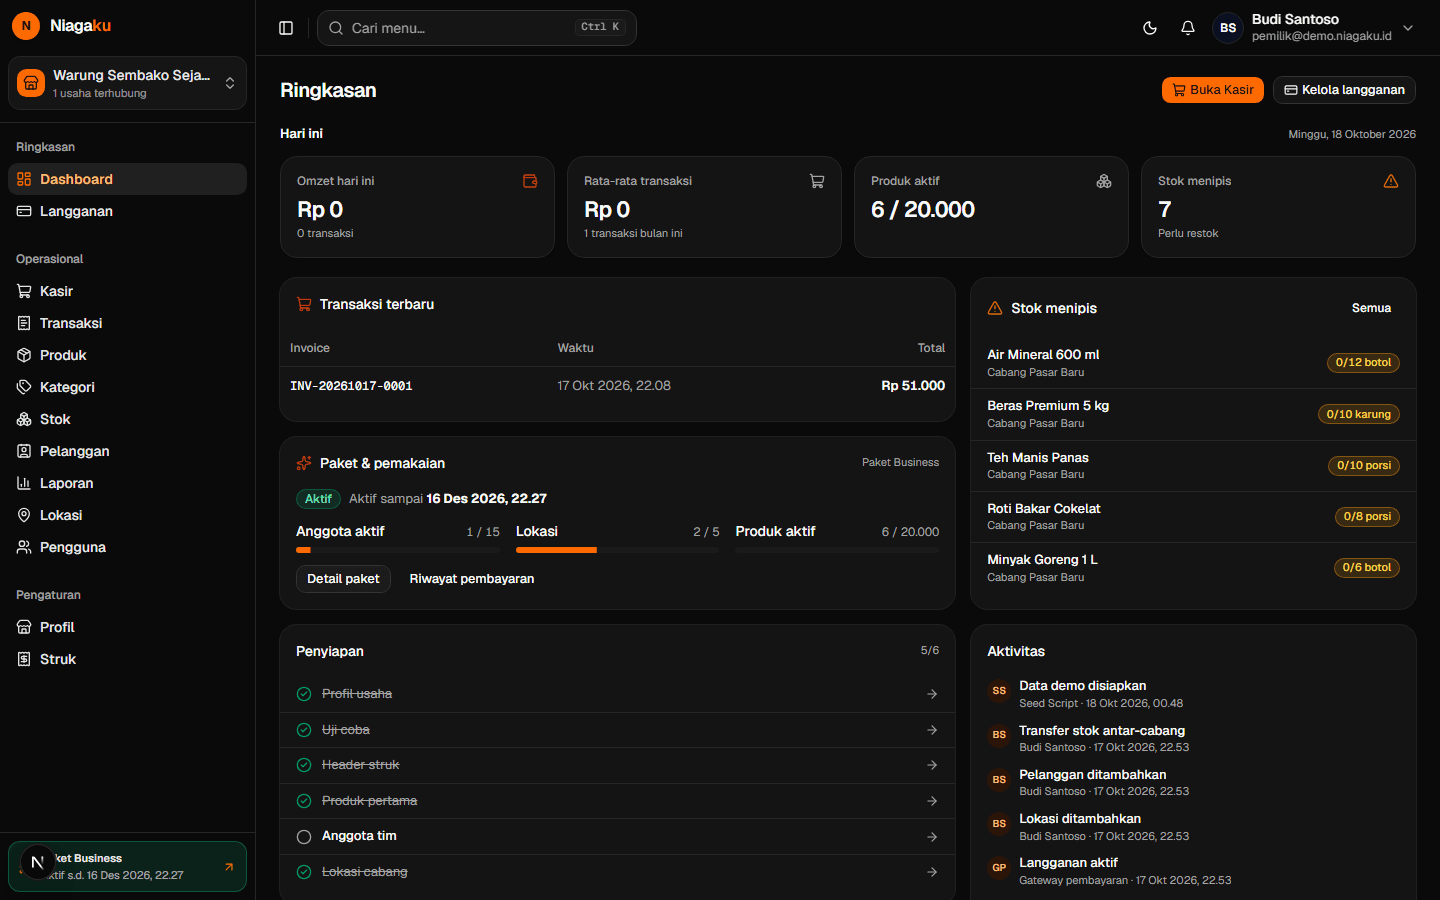Open the arrow next to Produk pertama
The width and height of the screenshot is (1440, 900).
tap(932, 801)
